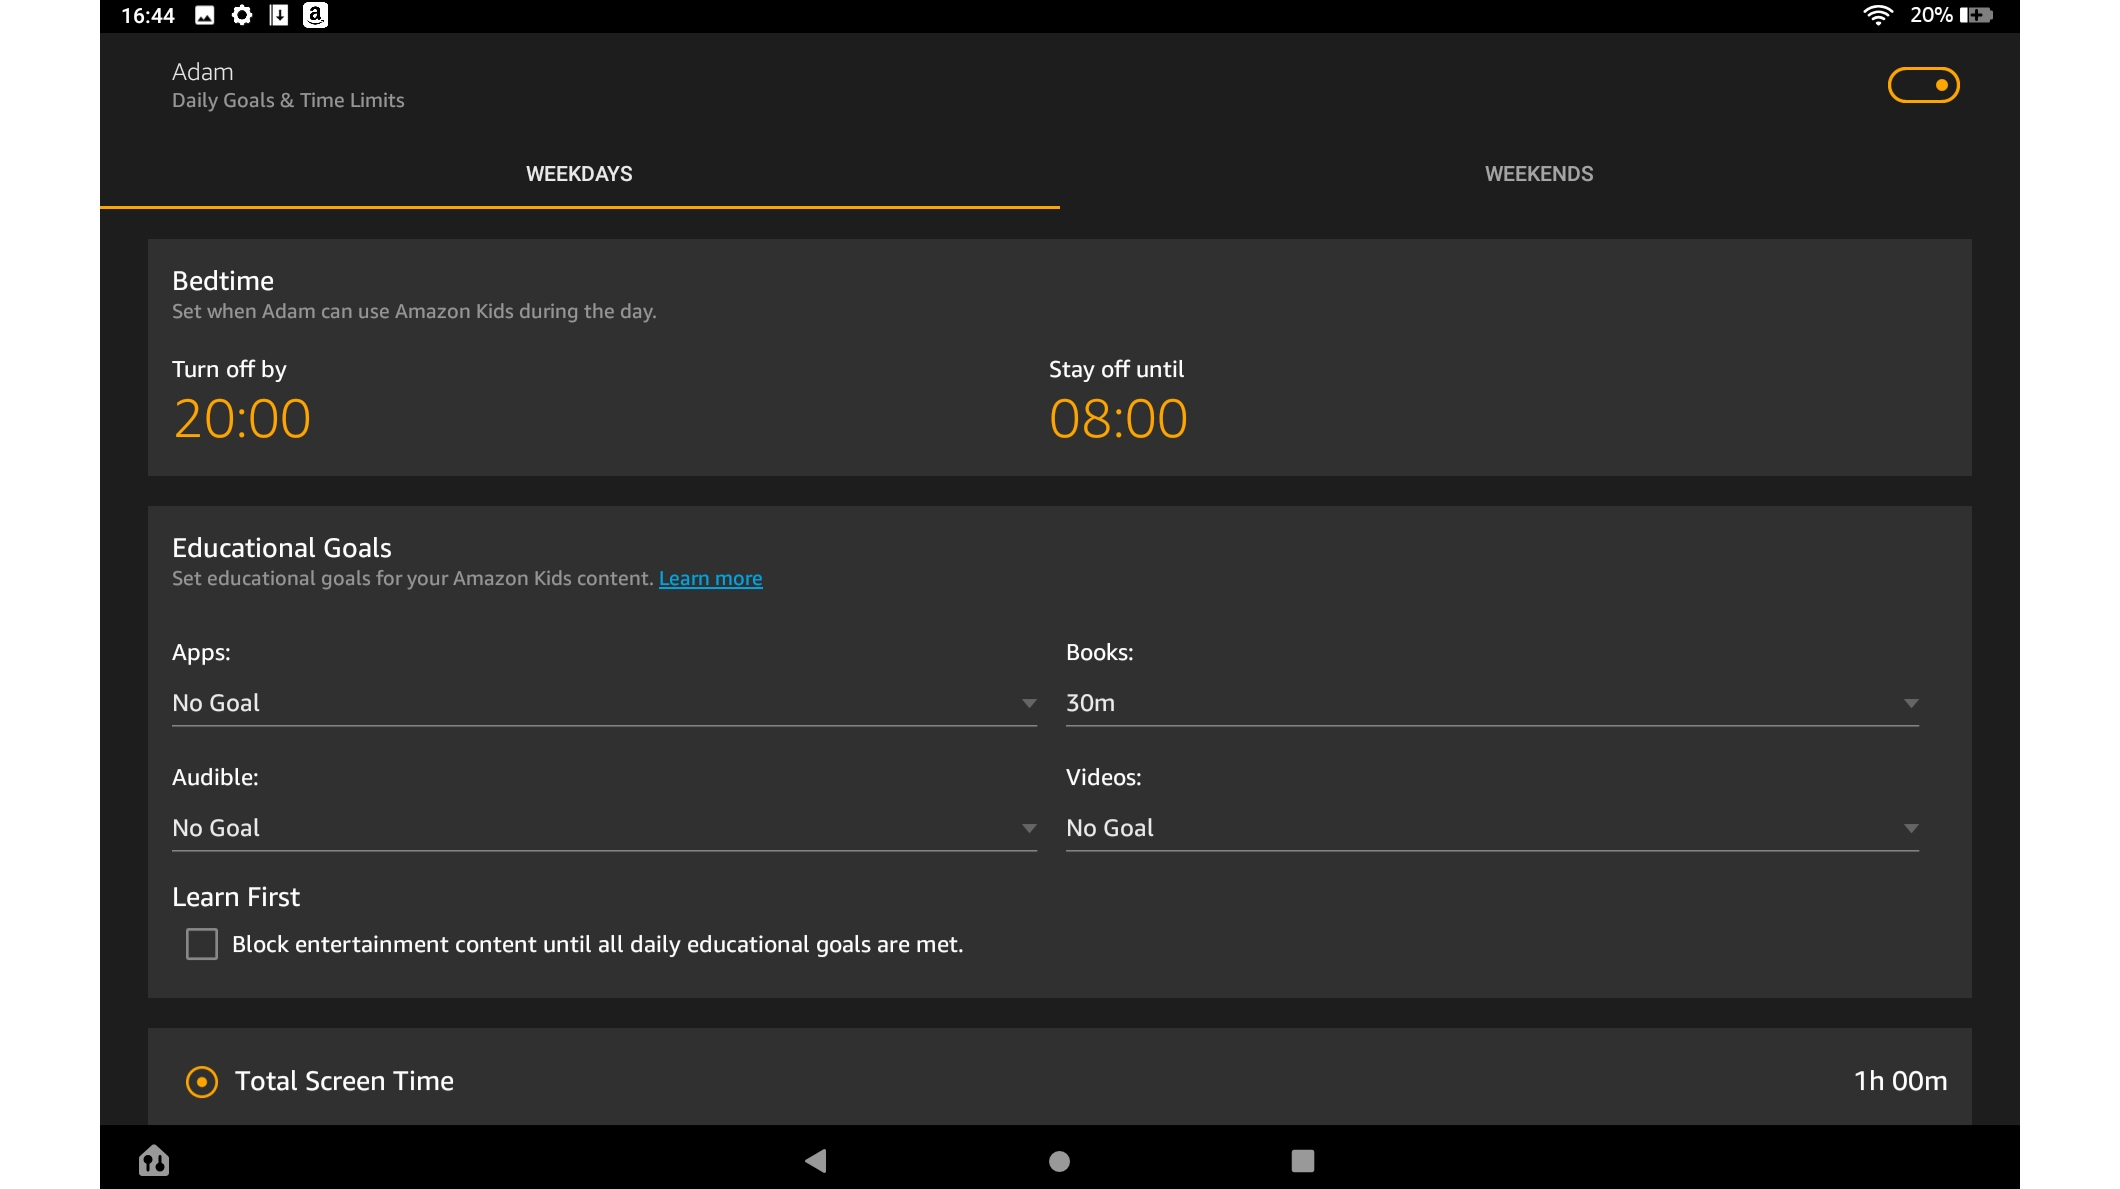Screen dimensions: 2120x1189
Task: Change the Stay off until time 08:00
Action: (x=1118, y=418)
